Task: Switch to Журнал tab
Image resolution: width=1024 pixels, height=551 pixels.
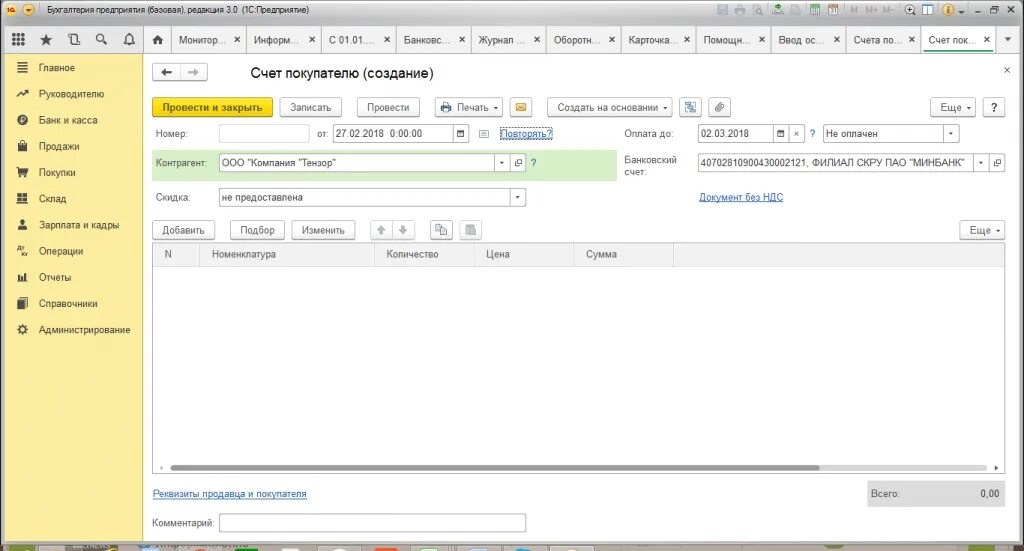Action: pos(502,40)
